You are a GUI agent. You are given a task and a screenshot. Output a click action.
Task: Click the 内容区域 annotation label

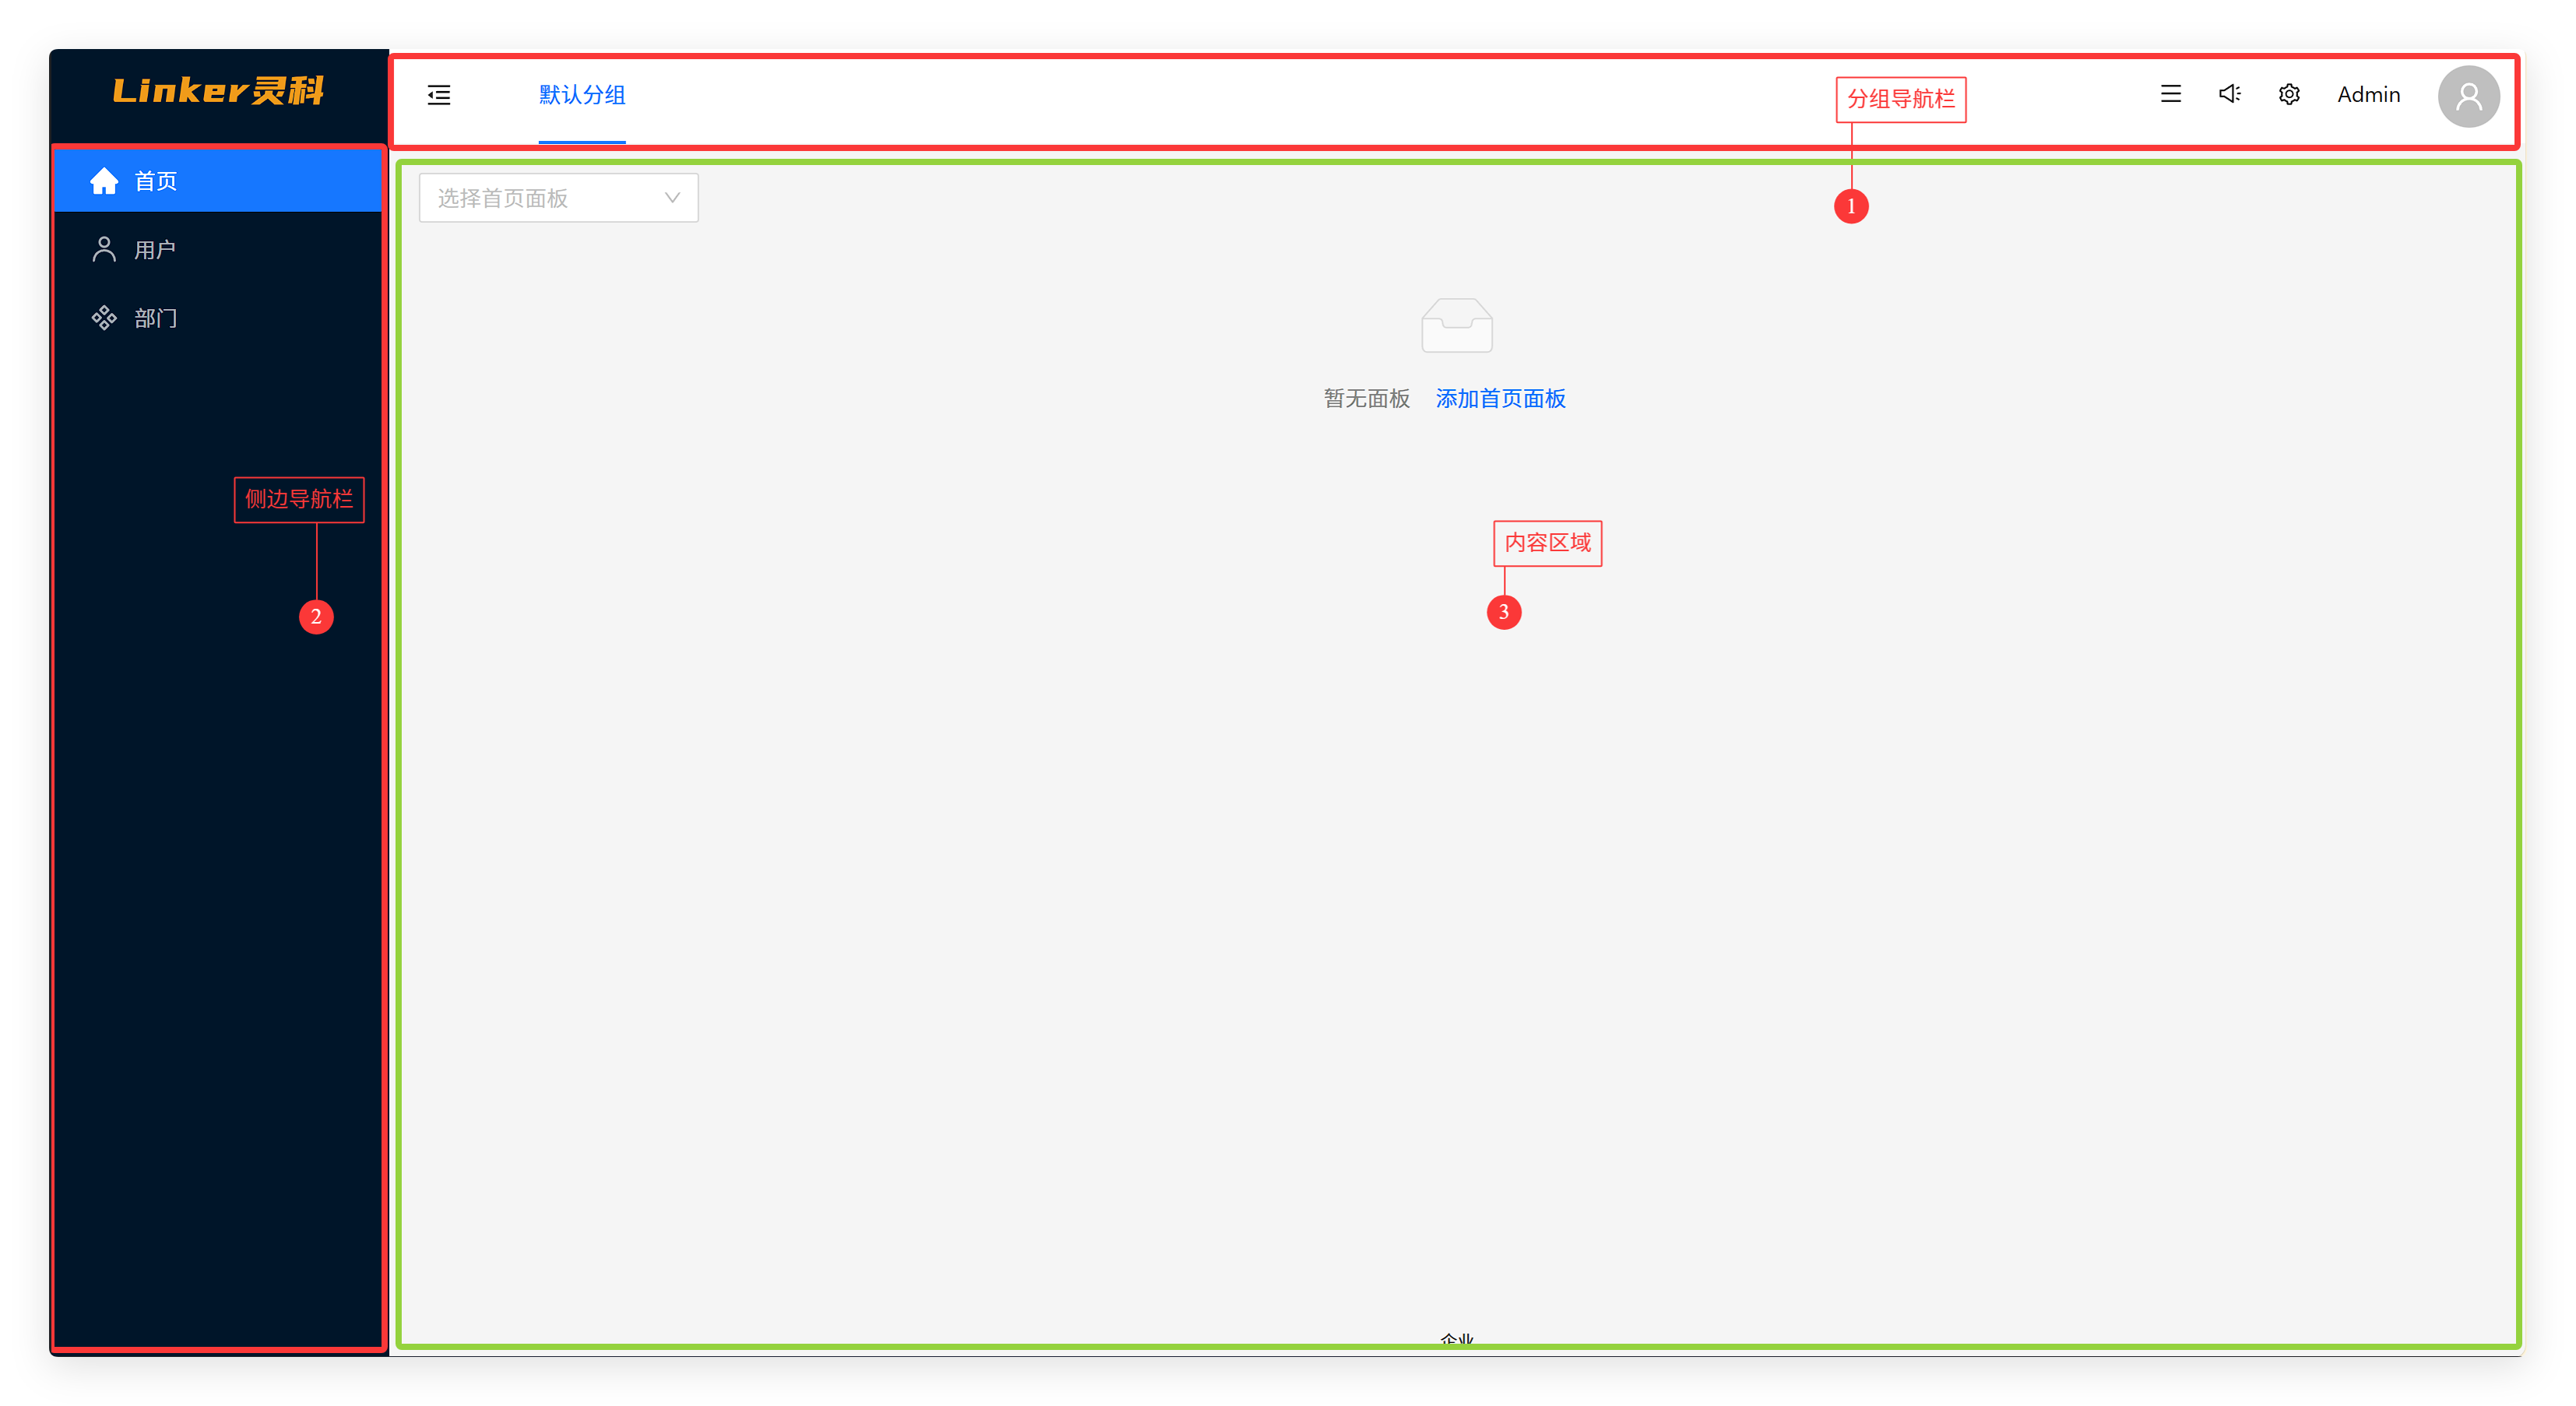coord(1547,543)
